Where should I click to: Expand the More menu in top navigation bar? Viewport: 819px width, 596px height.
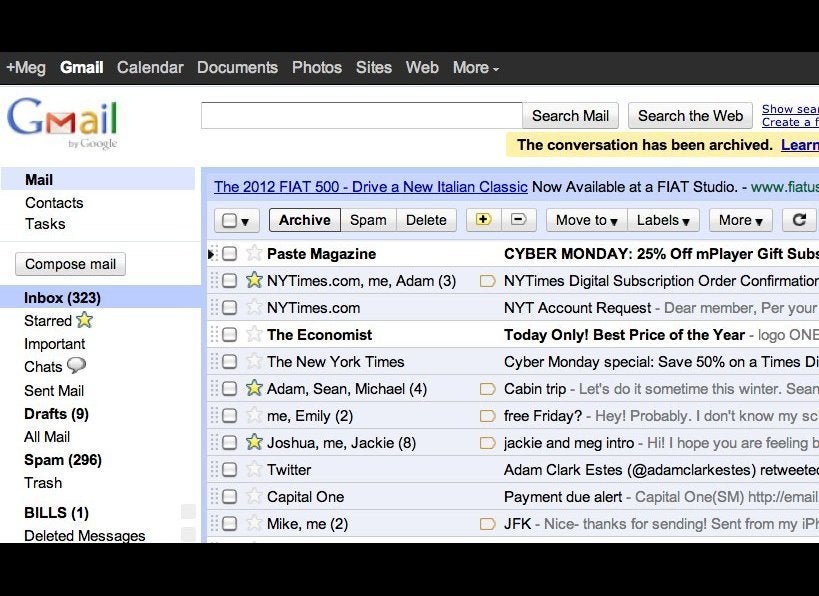coord(476,67)
